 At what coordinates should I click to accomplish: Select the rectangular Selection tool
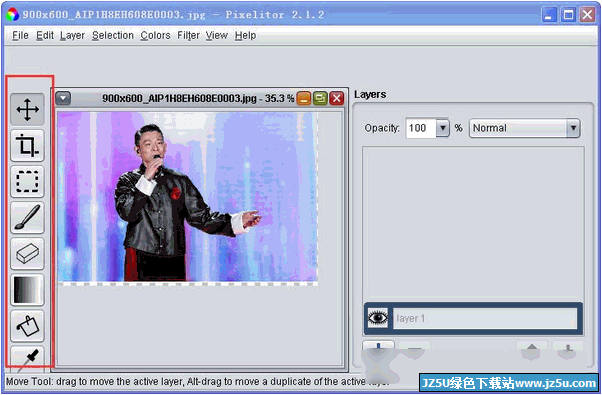pyautogui.click(x=27, y=181)
